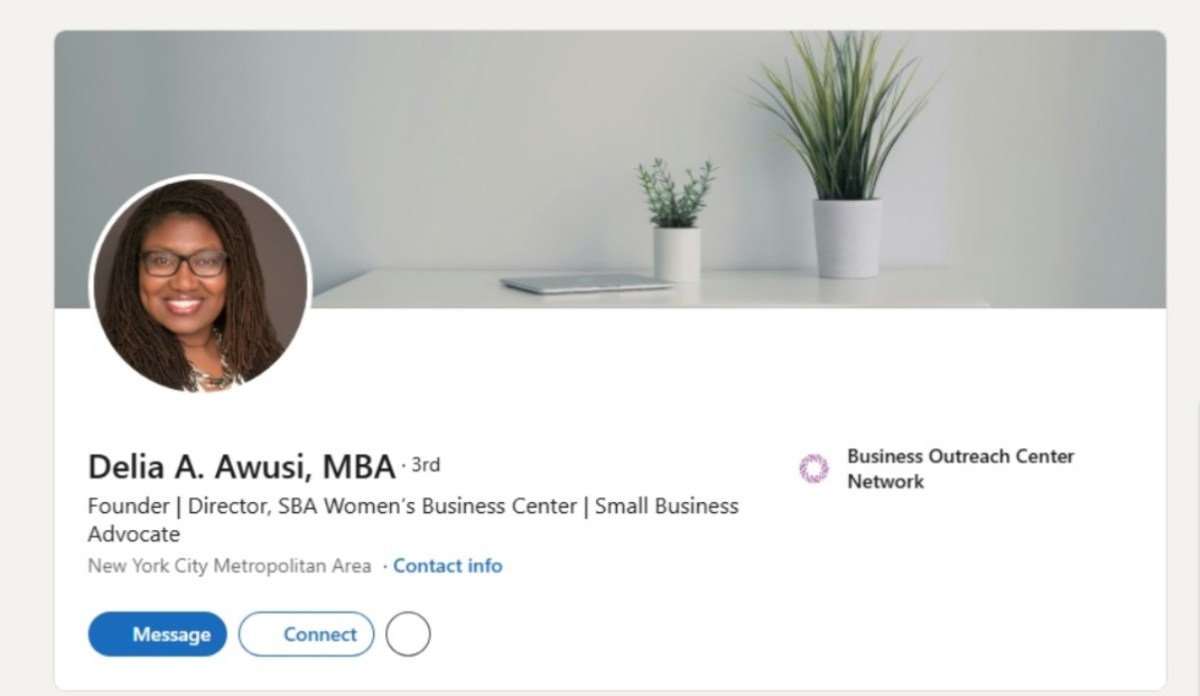Click the profile banner background image
The image size is (1200, 696).
450,130
